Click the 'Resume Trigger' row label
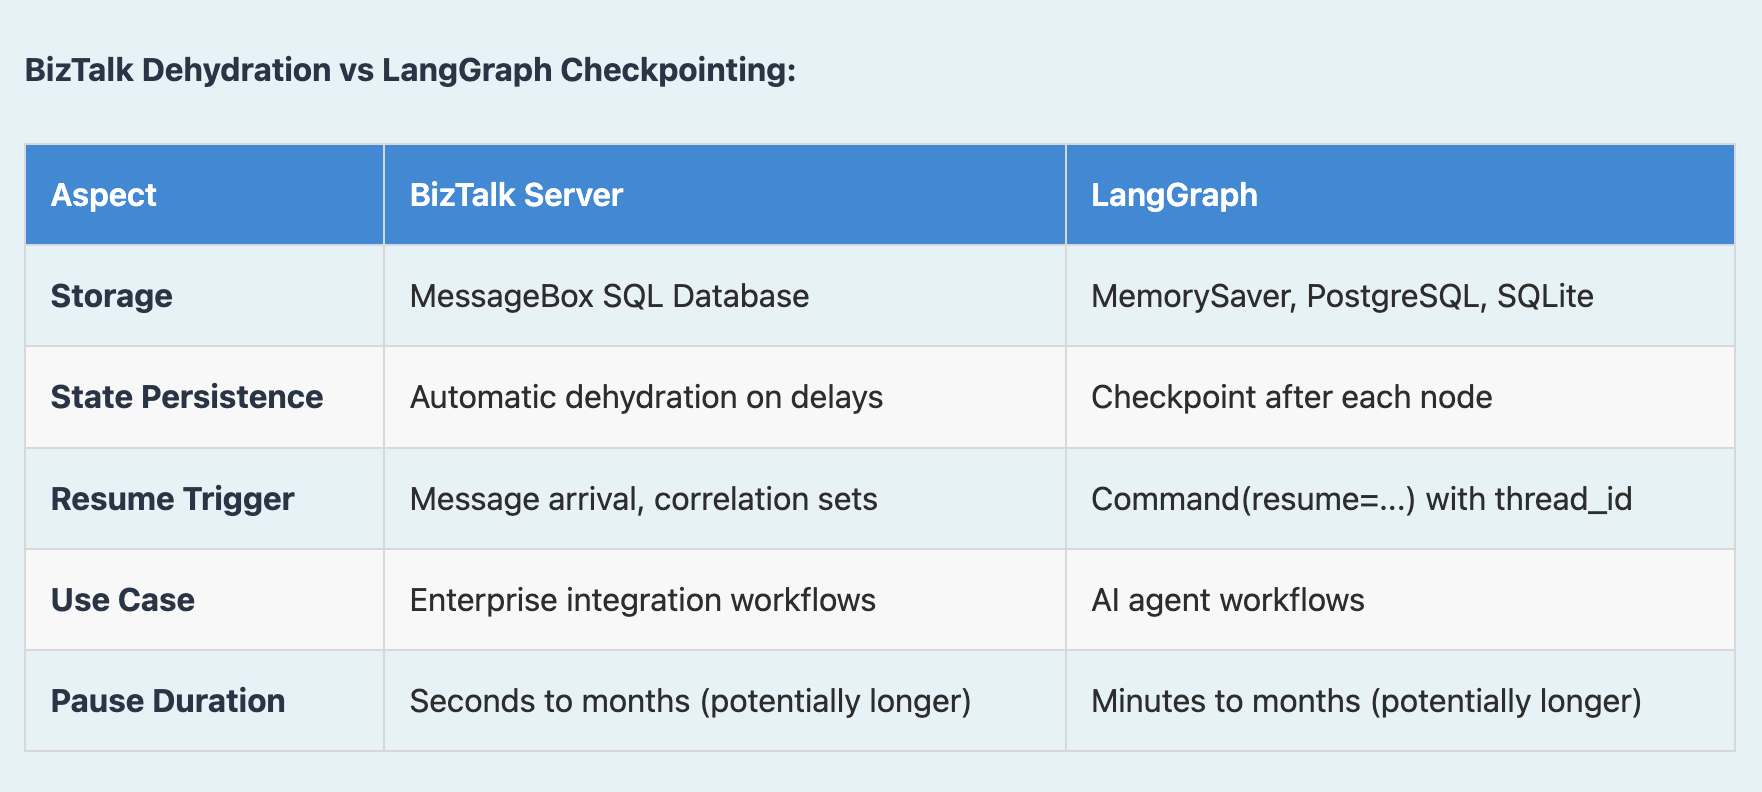This screenshot has height=792, width=1762. (x=204, y=498)
